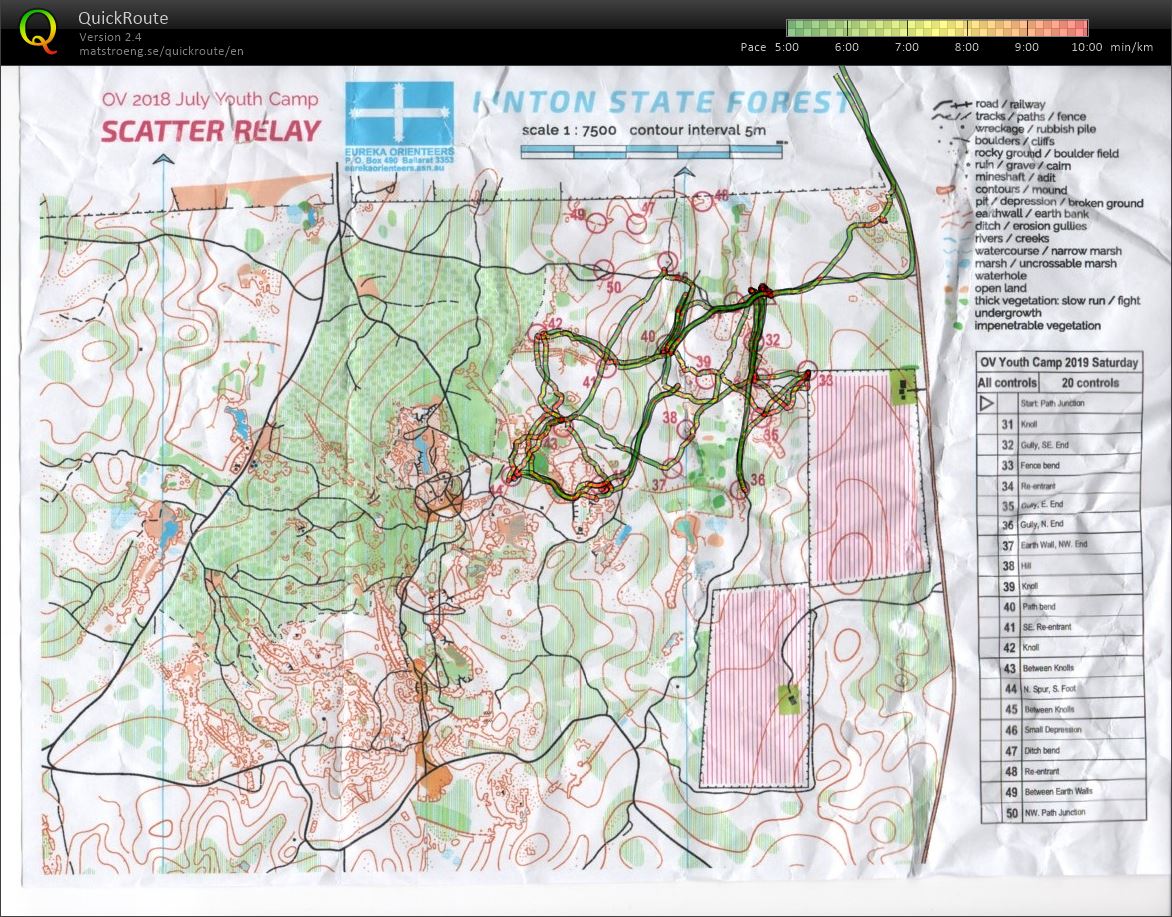Click control circle 36 on the map
This screenshot has width=1172, height=917.
pyautogui.click(x=739, y=490)
